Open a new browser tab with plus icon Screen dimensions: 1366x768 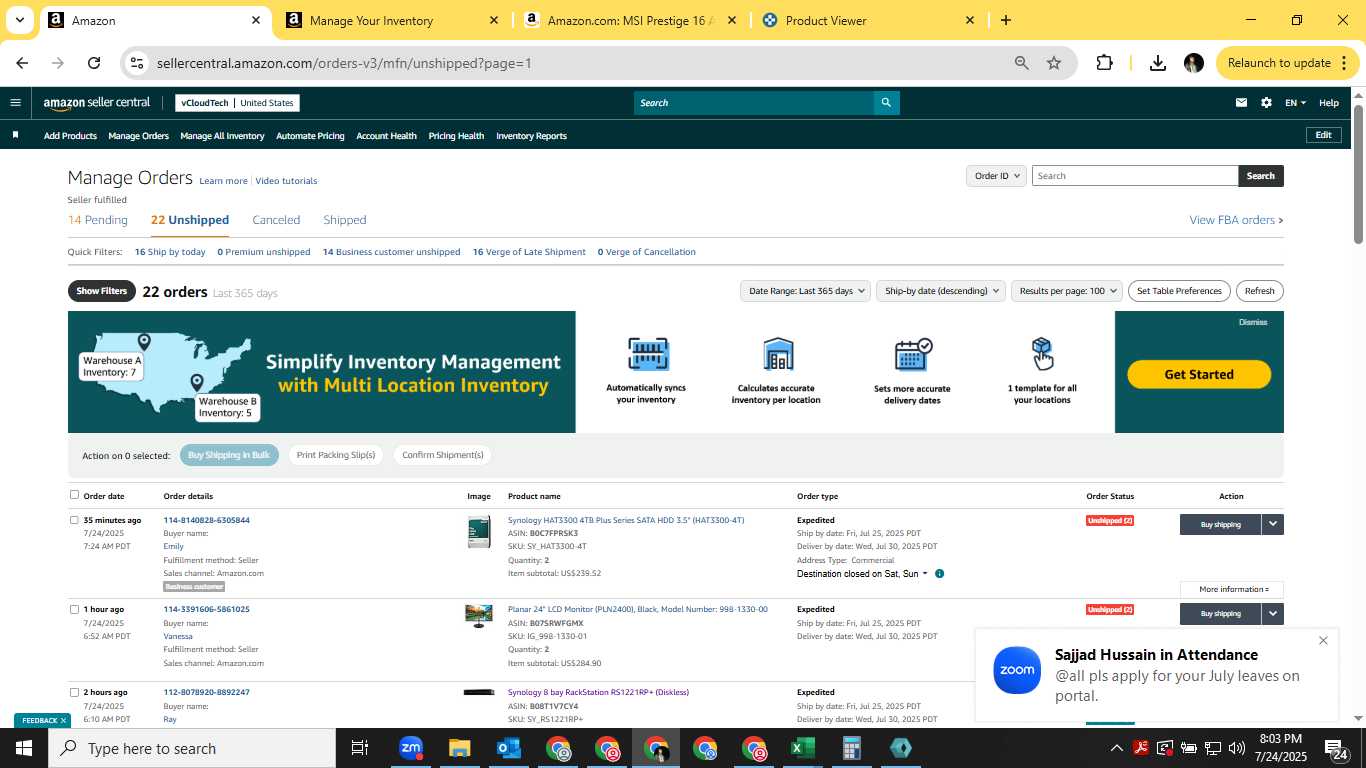point(1005,20)
